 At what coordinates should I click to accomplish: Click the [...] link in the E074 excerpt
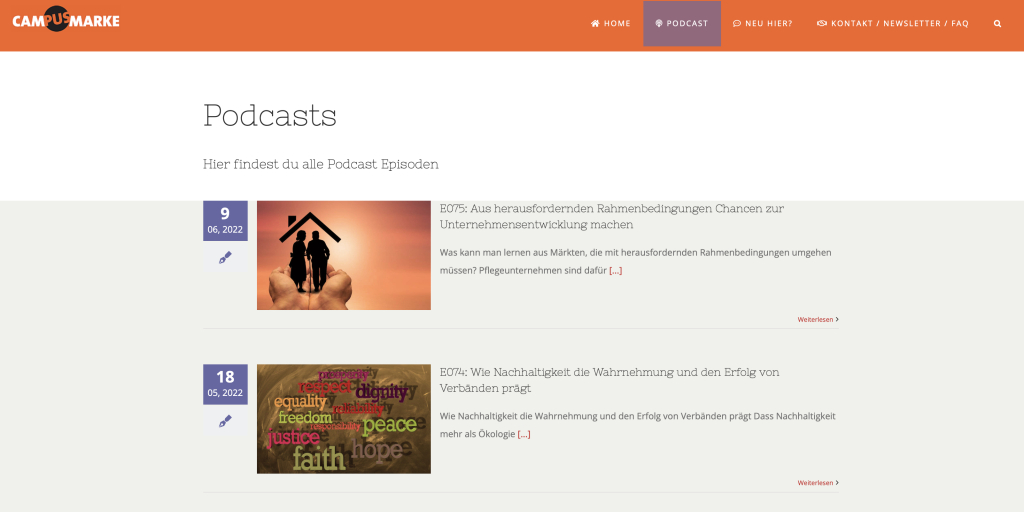pyautogui.click(x=523, y=434)
